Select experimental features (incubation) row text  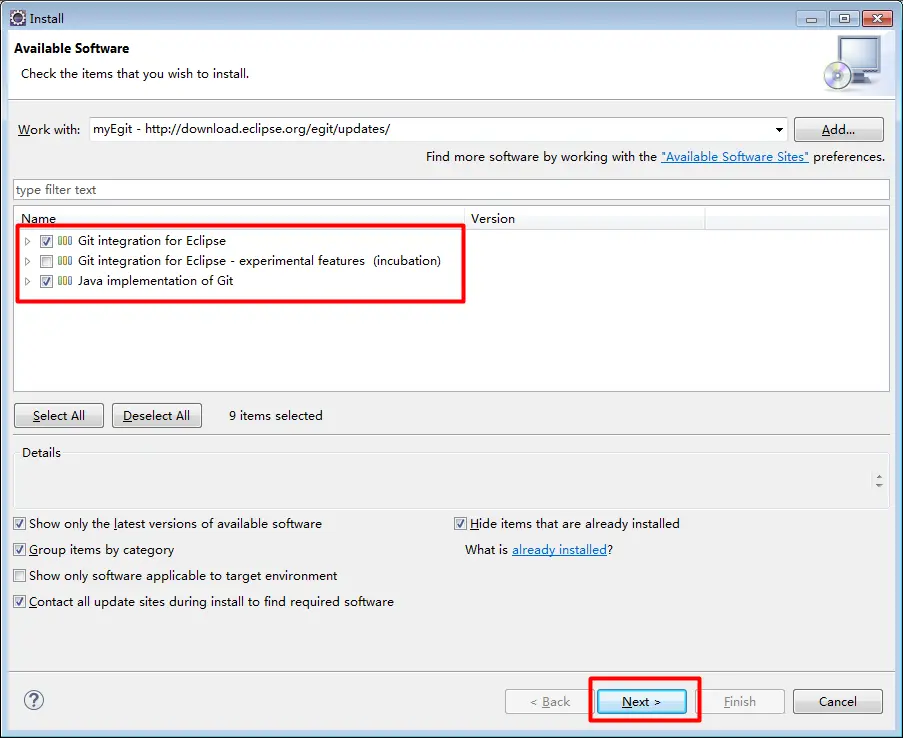[259, 261]
